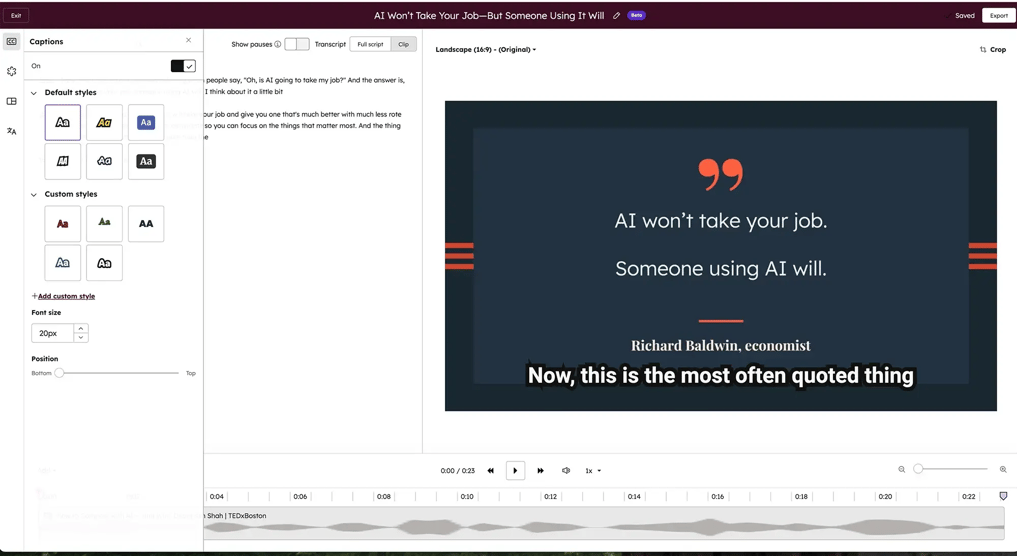Select the black outlined custom style

104,263
